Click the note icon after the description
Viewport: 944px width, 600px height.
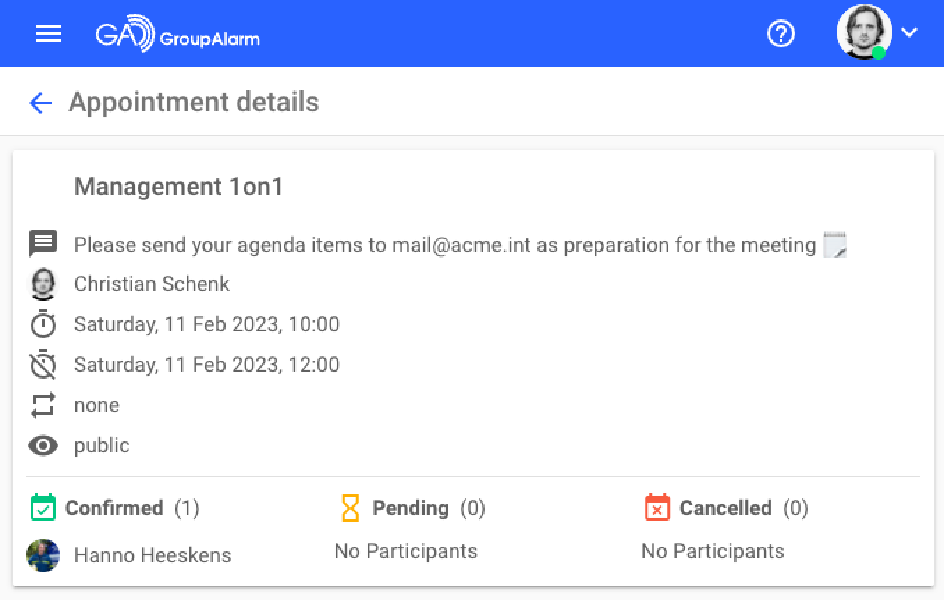(x=834, y=245)
